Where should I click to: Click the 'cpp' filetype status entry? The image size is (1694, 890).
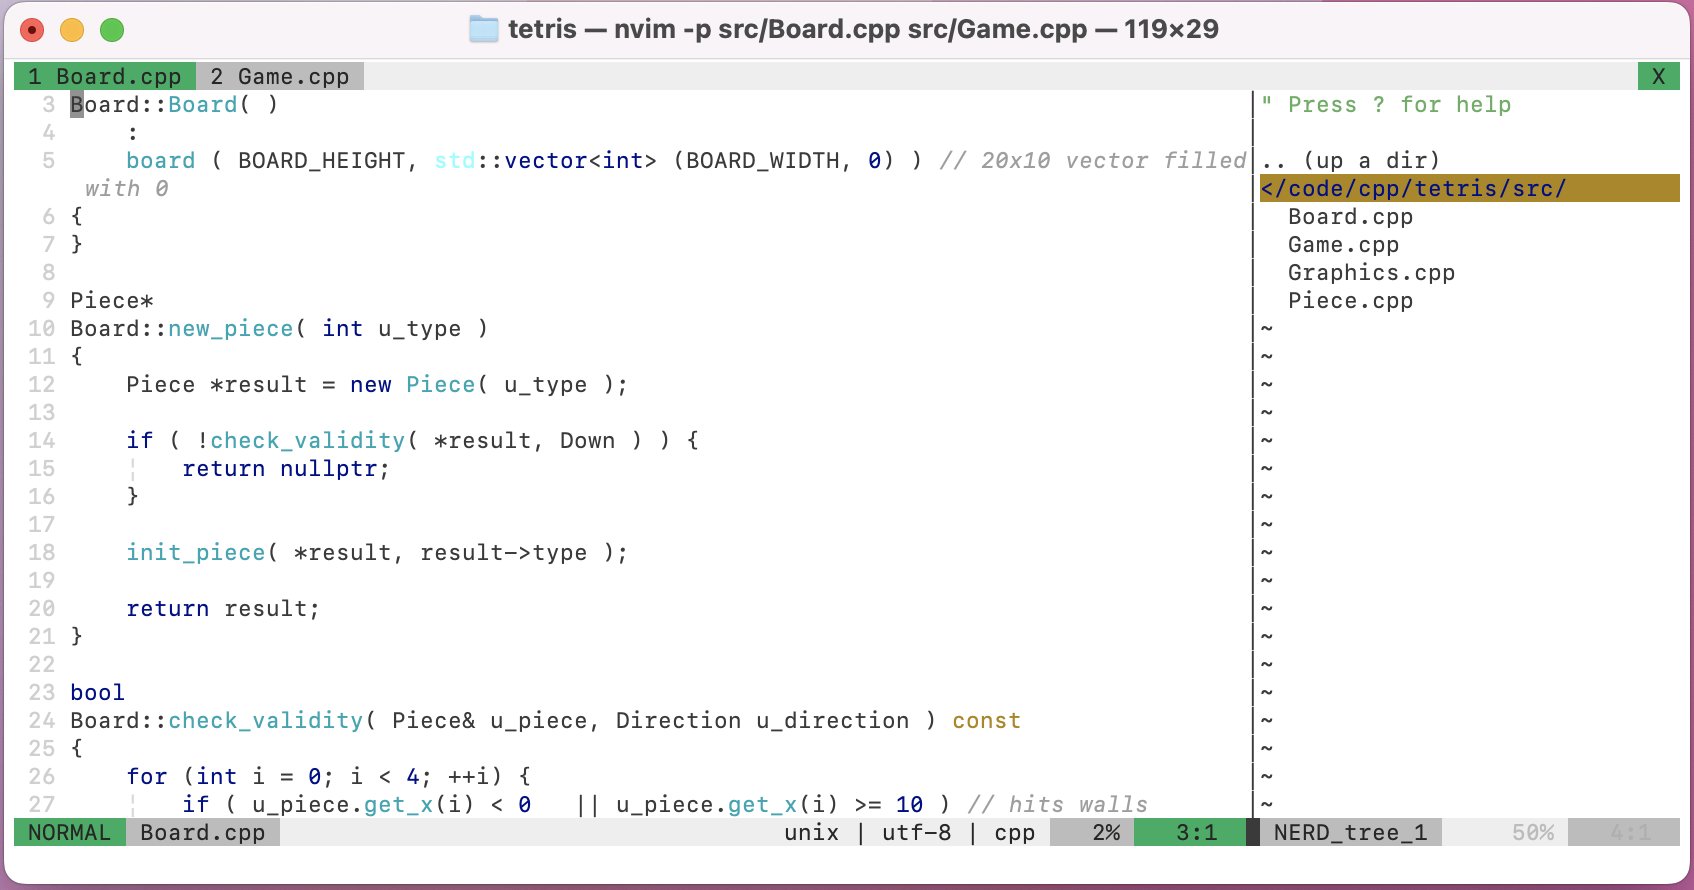[x=1015, y=833]
